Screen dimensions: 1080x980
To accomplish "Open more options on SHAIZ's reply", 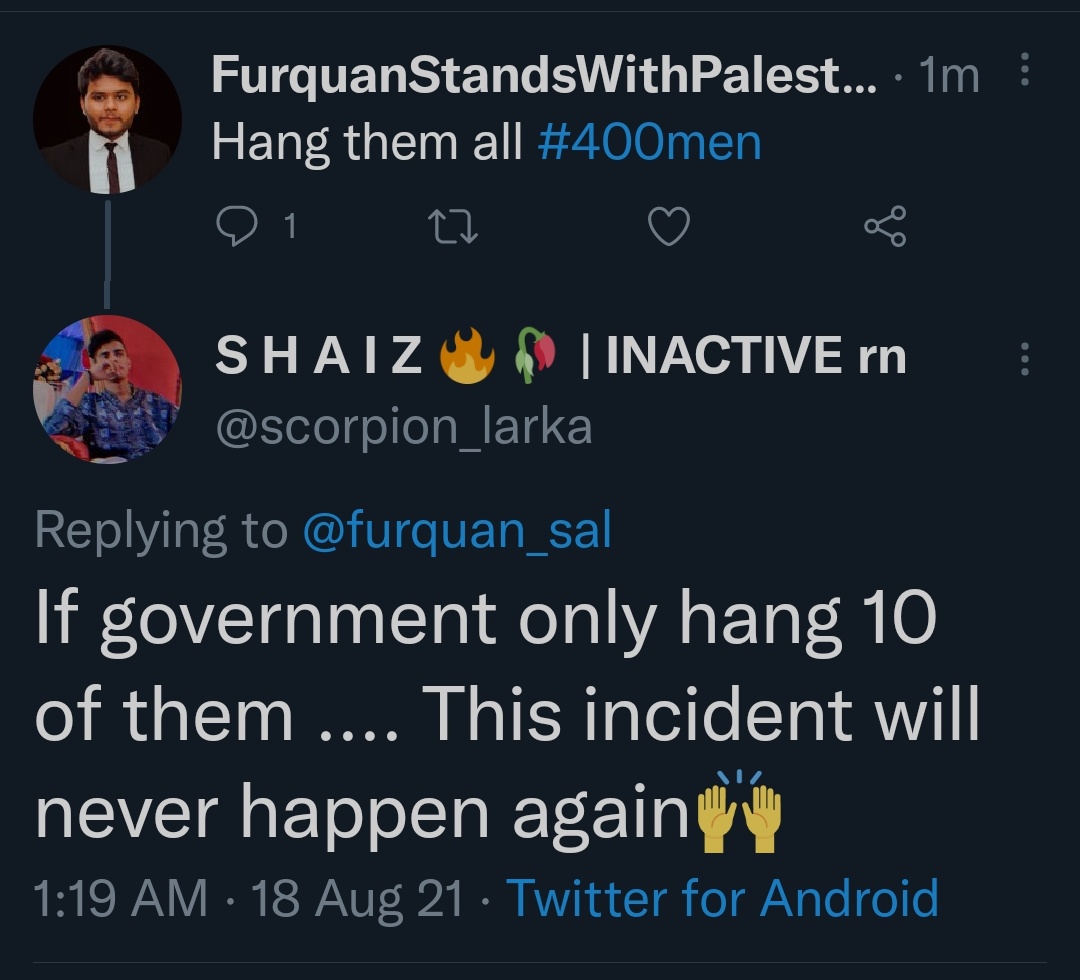I will click(x=1025, y=359).
